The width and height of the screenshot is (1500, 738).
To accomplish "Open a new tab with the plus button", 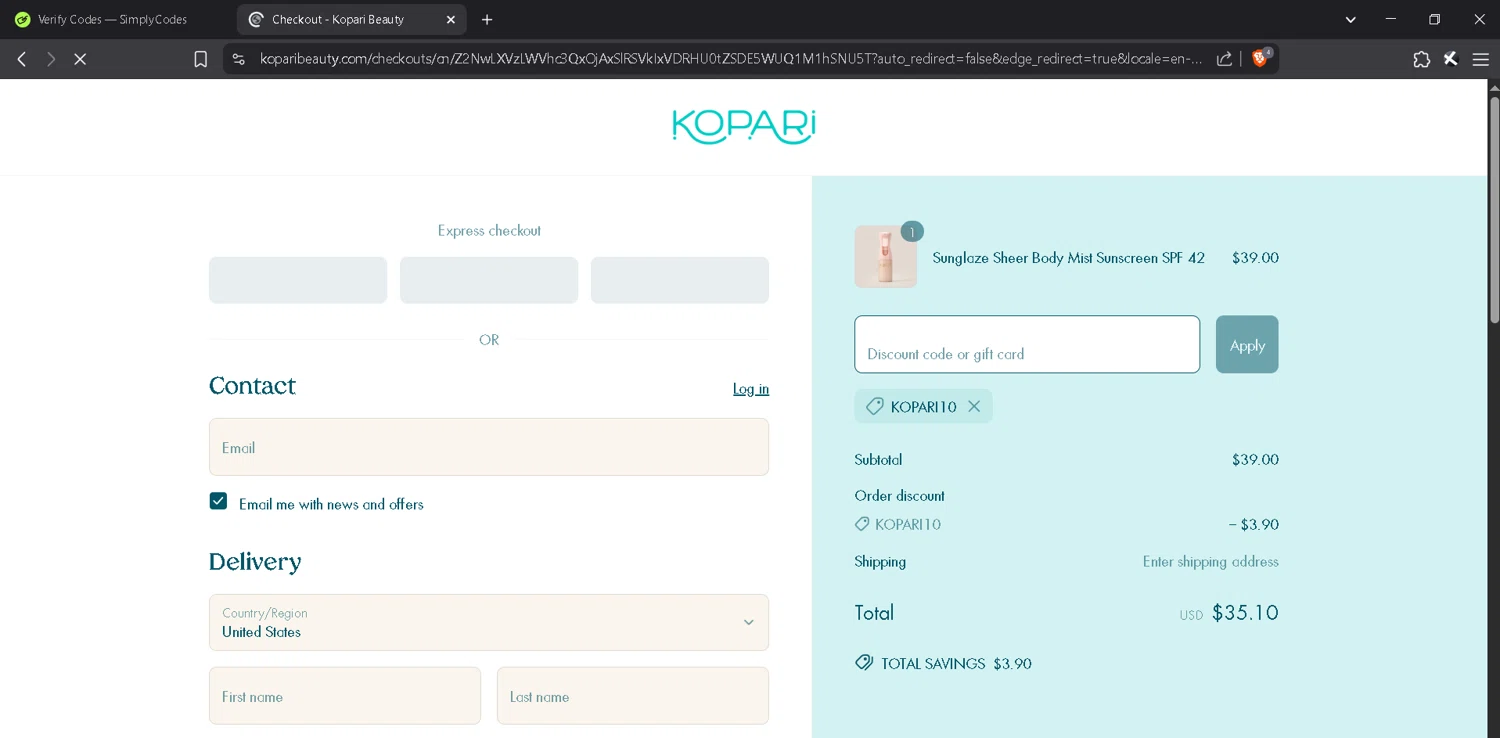I will (x=487, y=19).
